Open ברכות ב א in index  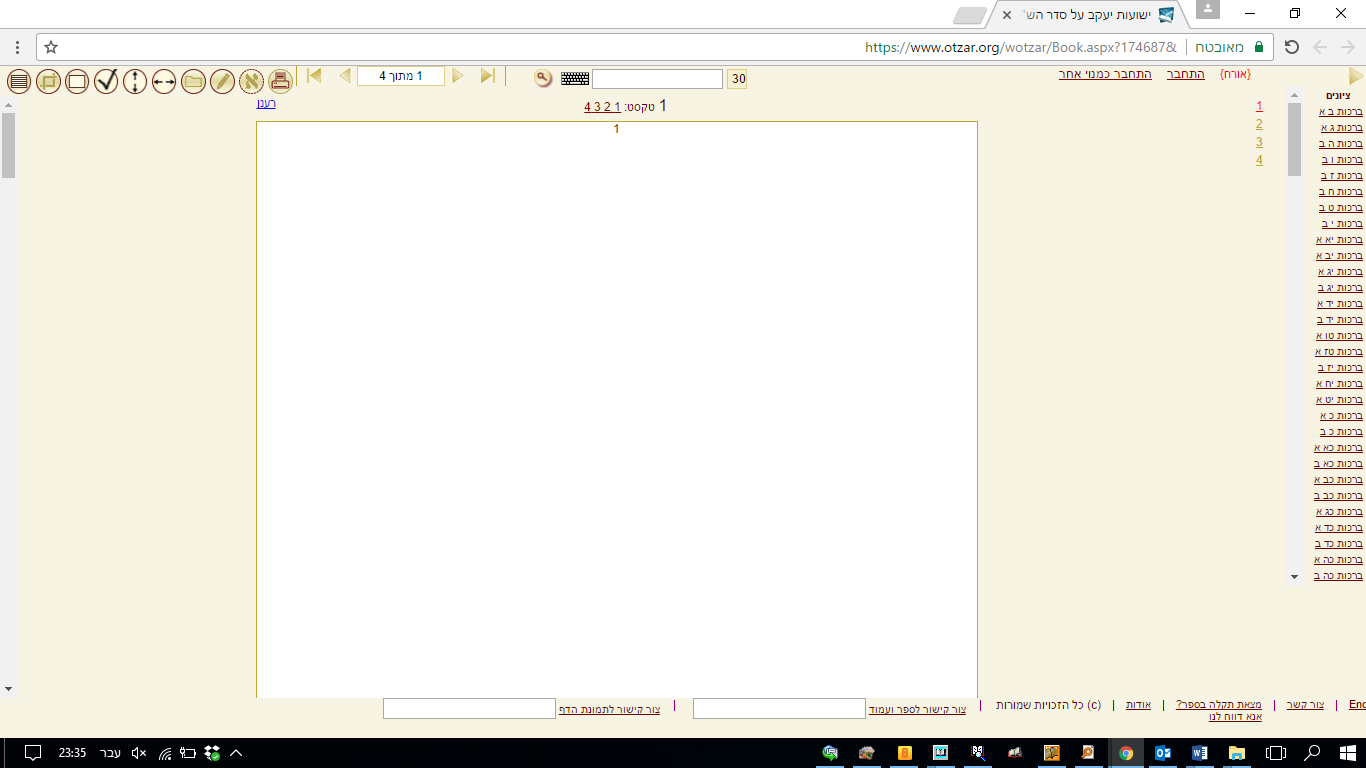tap(1341, 112)
